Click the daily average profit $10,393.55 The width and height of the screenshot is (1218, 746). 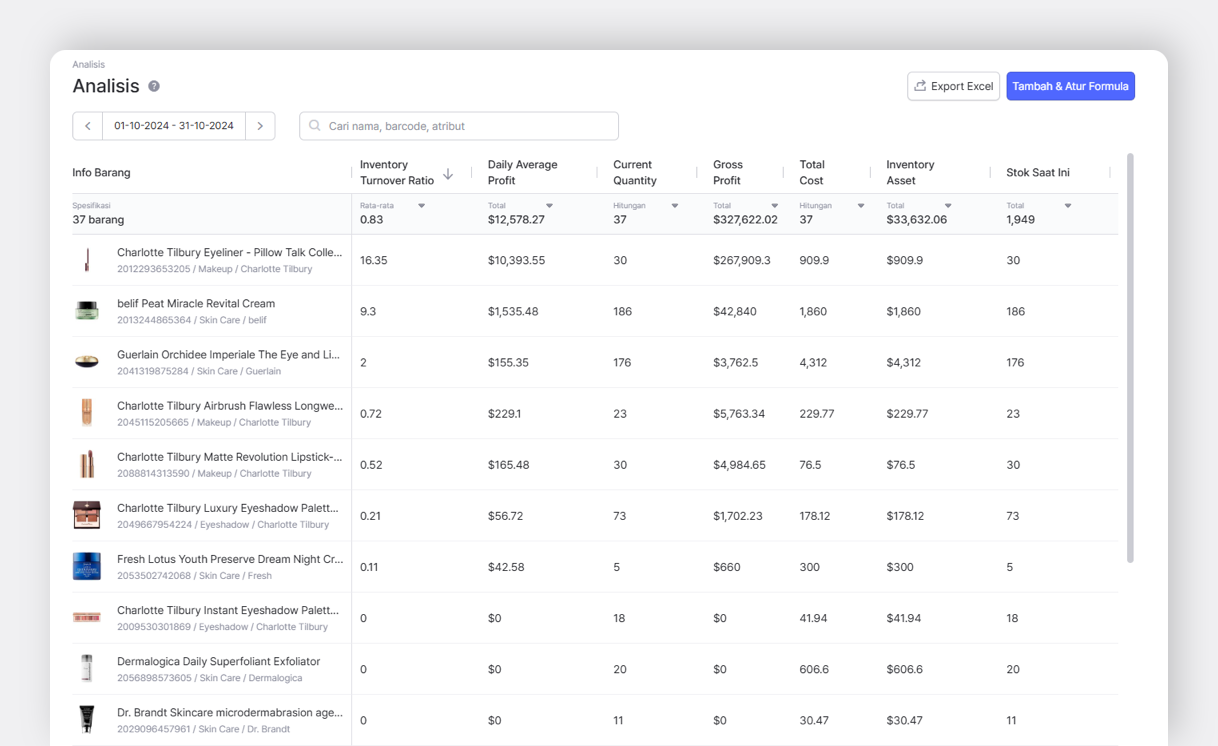coord(516,260)
